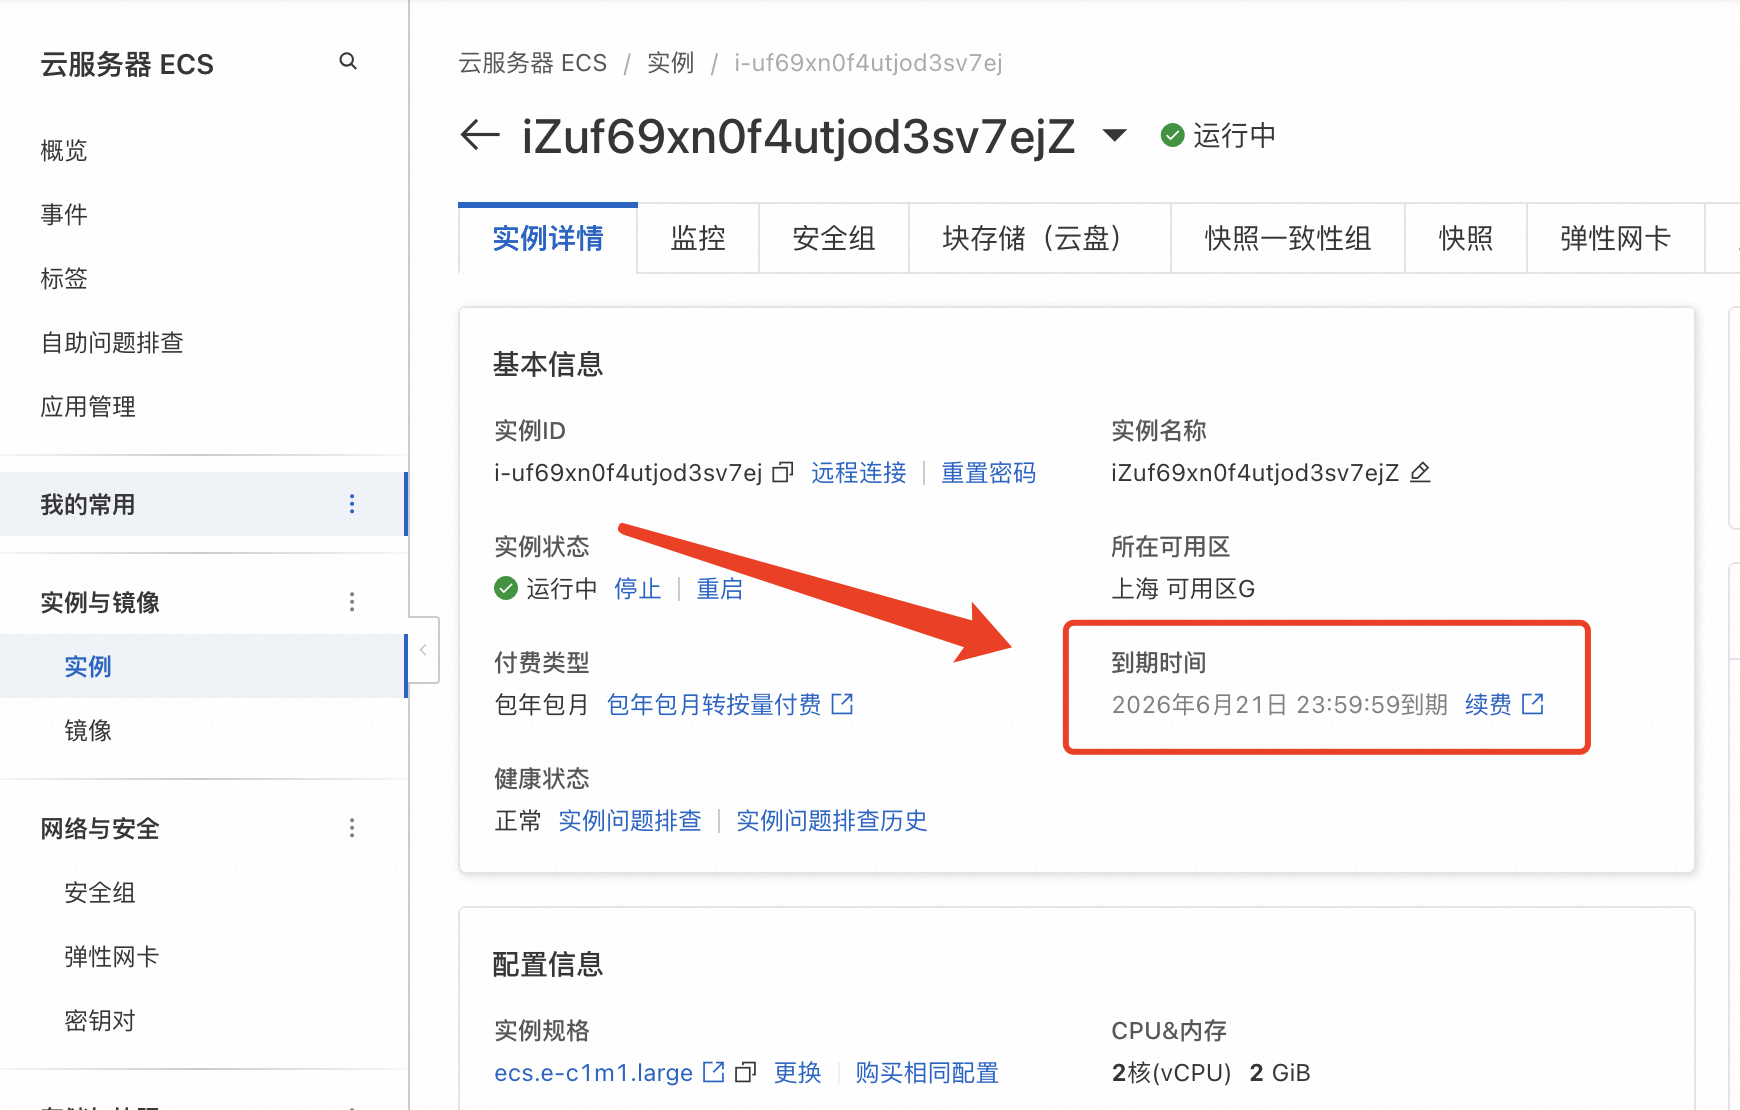
Task: Click the back arrow beside instance name
Action: pos(480,134)
